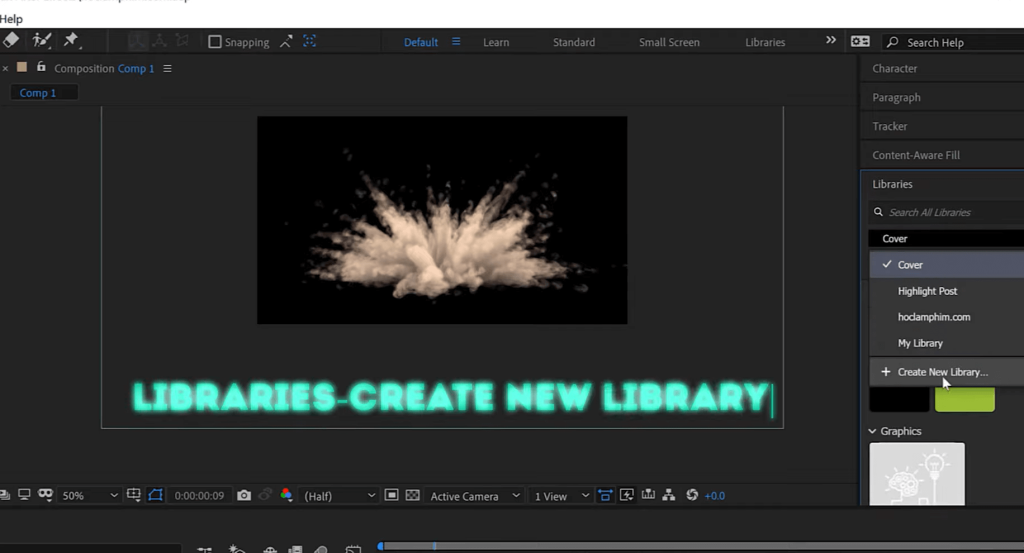Toggle mask and shape path visibility icon

coord(45,495)
